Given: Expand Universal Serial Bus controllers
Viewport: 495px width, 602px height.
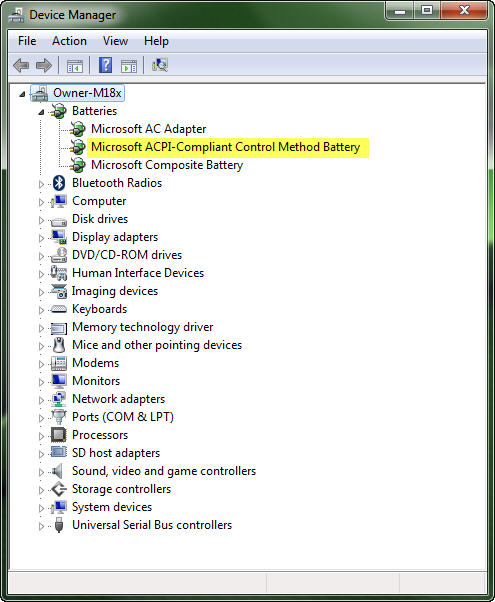Looking at the screenshot, I should coord(41,526).
